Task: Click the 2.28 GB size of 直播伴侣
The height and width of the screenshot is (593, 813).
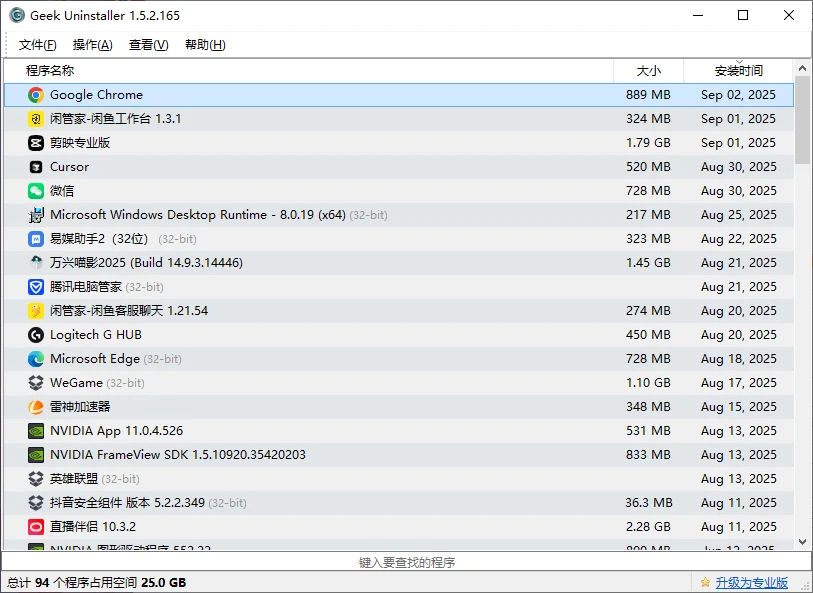Action: pos(648,527)
